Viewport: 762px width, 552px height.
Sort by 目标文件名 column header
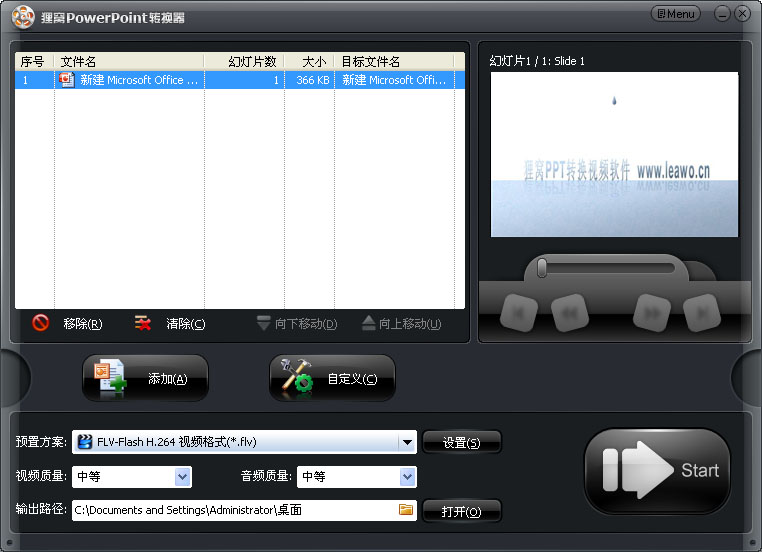click(x=394, y=62)
